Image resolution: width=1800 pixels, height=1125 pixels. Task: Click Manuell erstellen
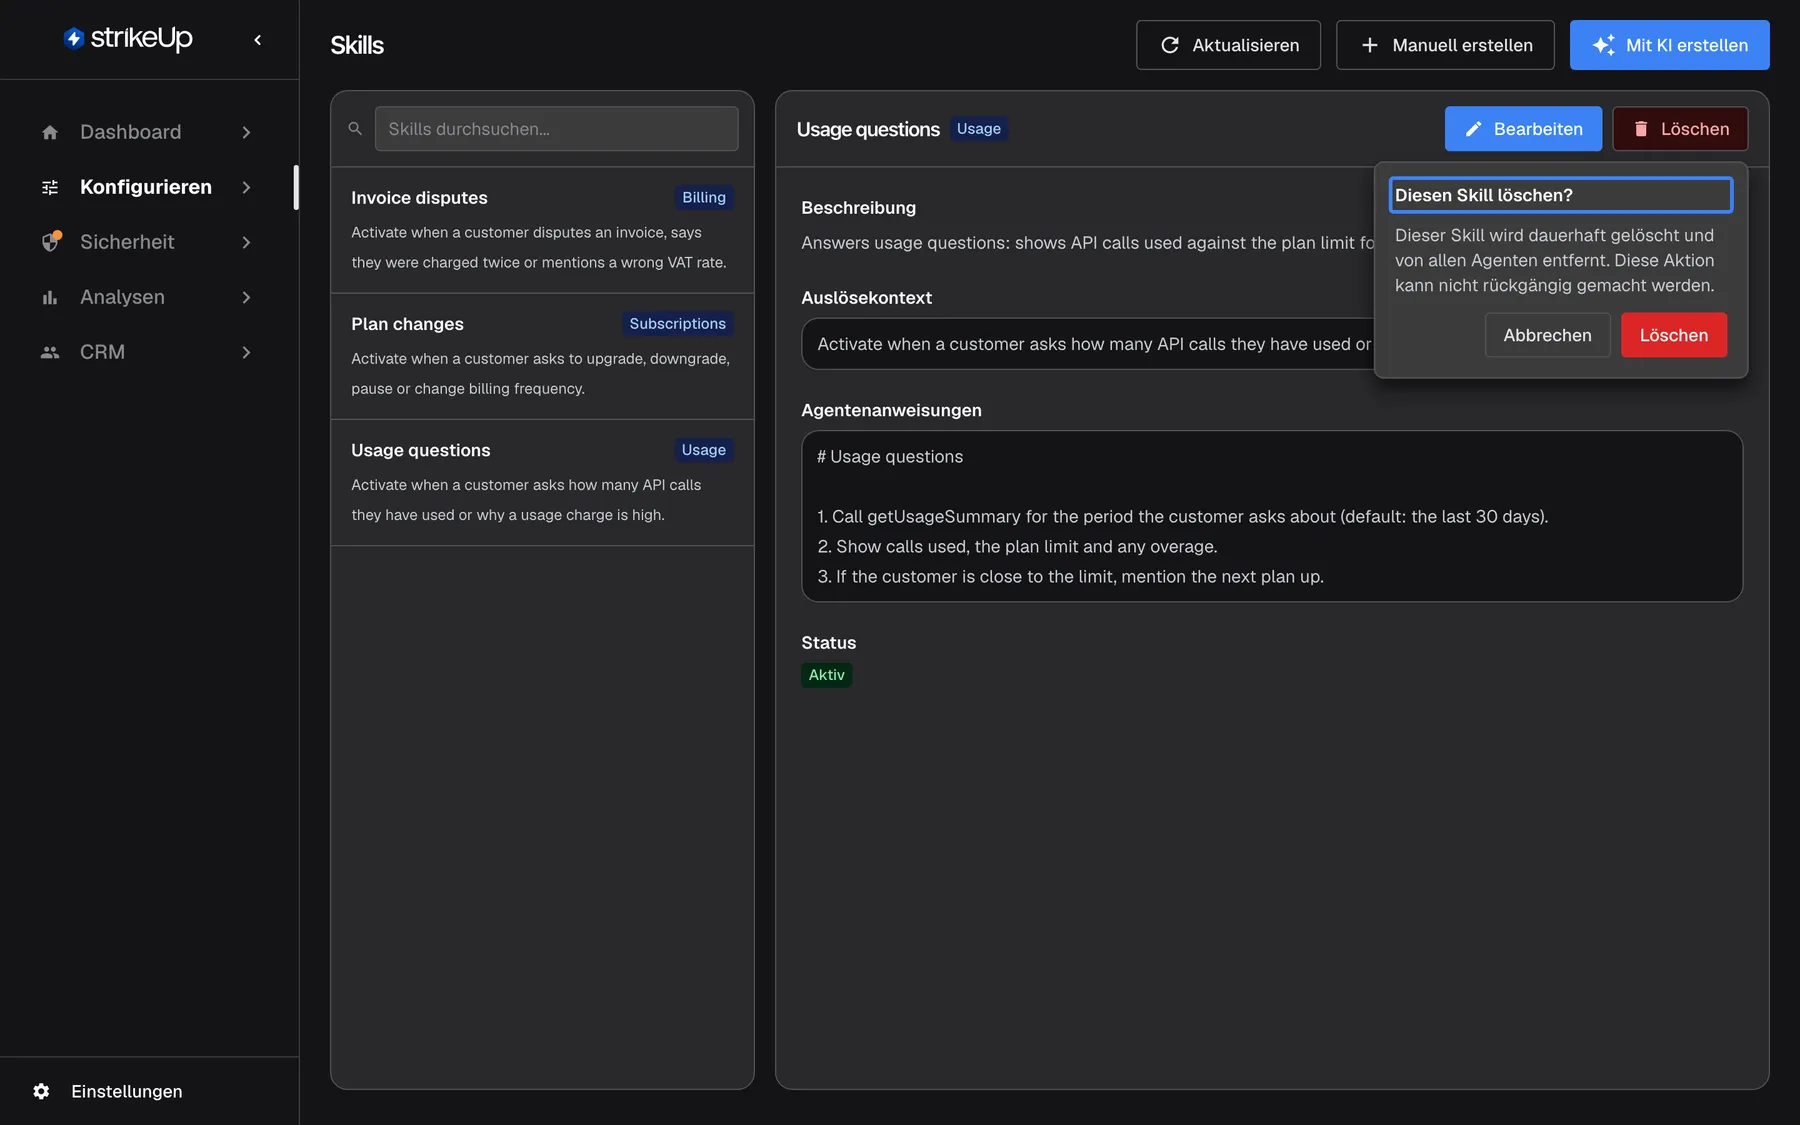1445,45
